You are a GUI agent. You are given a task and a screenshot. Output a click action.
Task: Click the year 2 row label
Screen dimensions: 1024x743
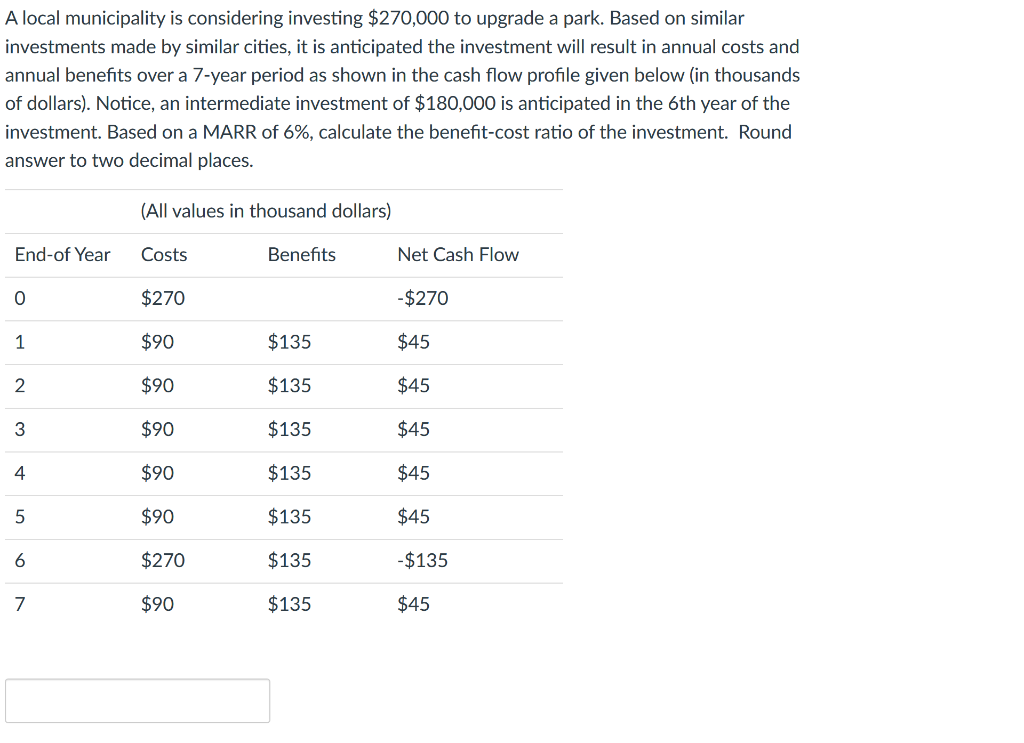(20, 386)
